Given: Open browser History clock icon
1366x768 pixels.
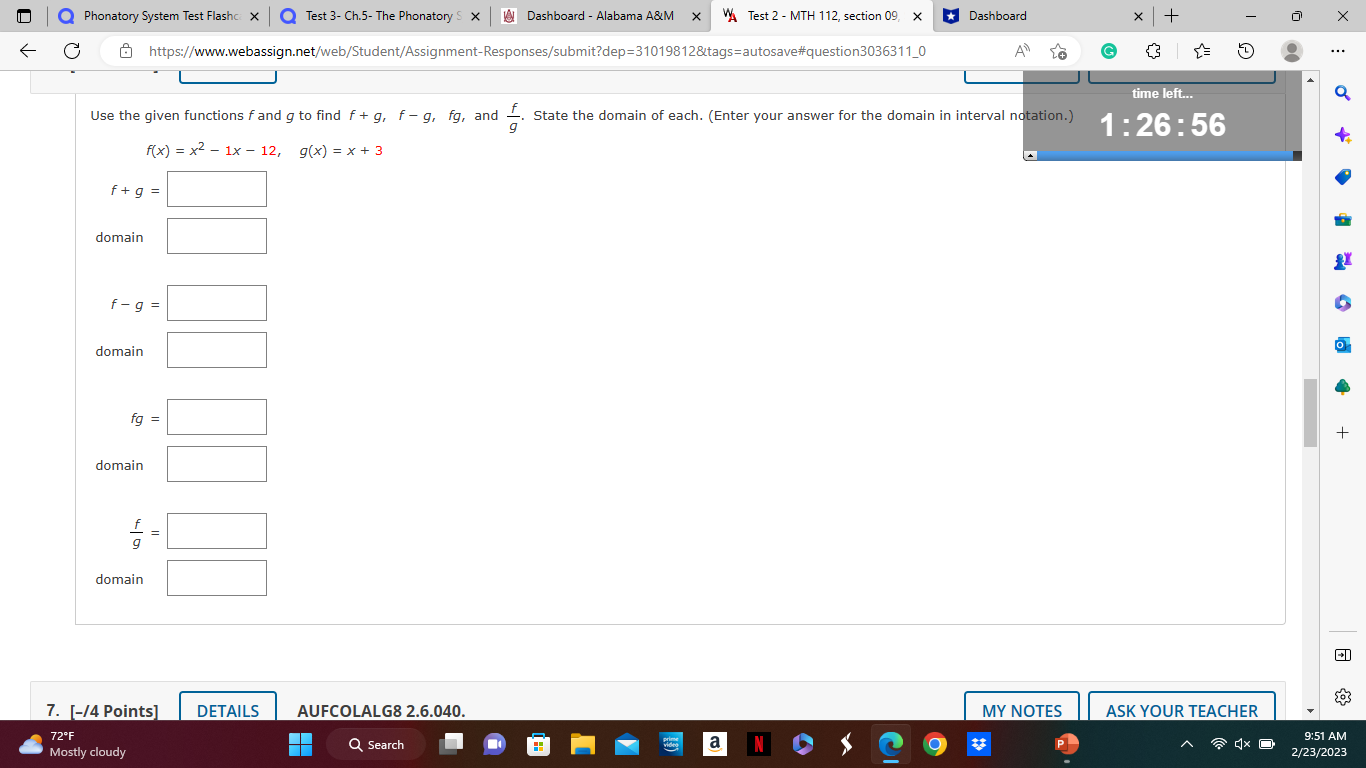Looking at the screenshot, I should click(x=1246, y=51).
